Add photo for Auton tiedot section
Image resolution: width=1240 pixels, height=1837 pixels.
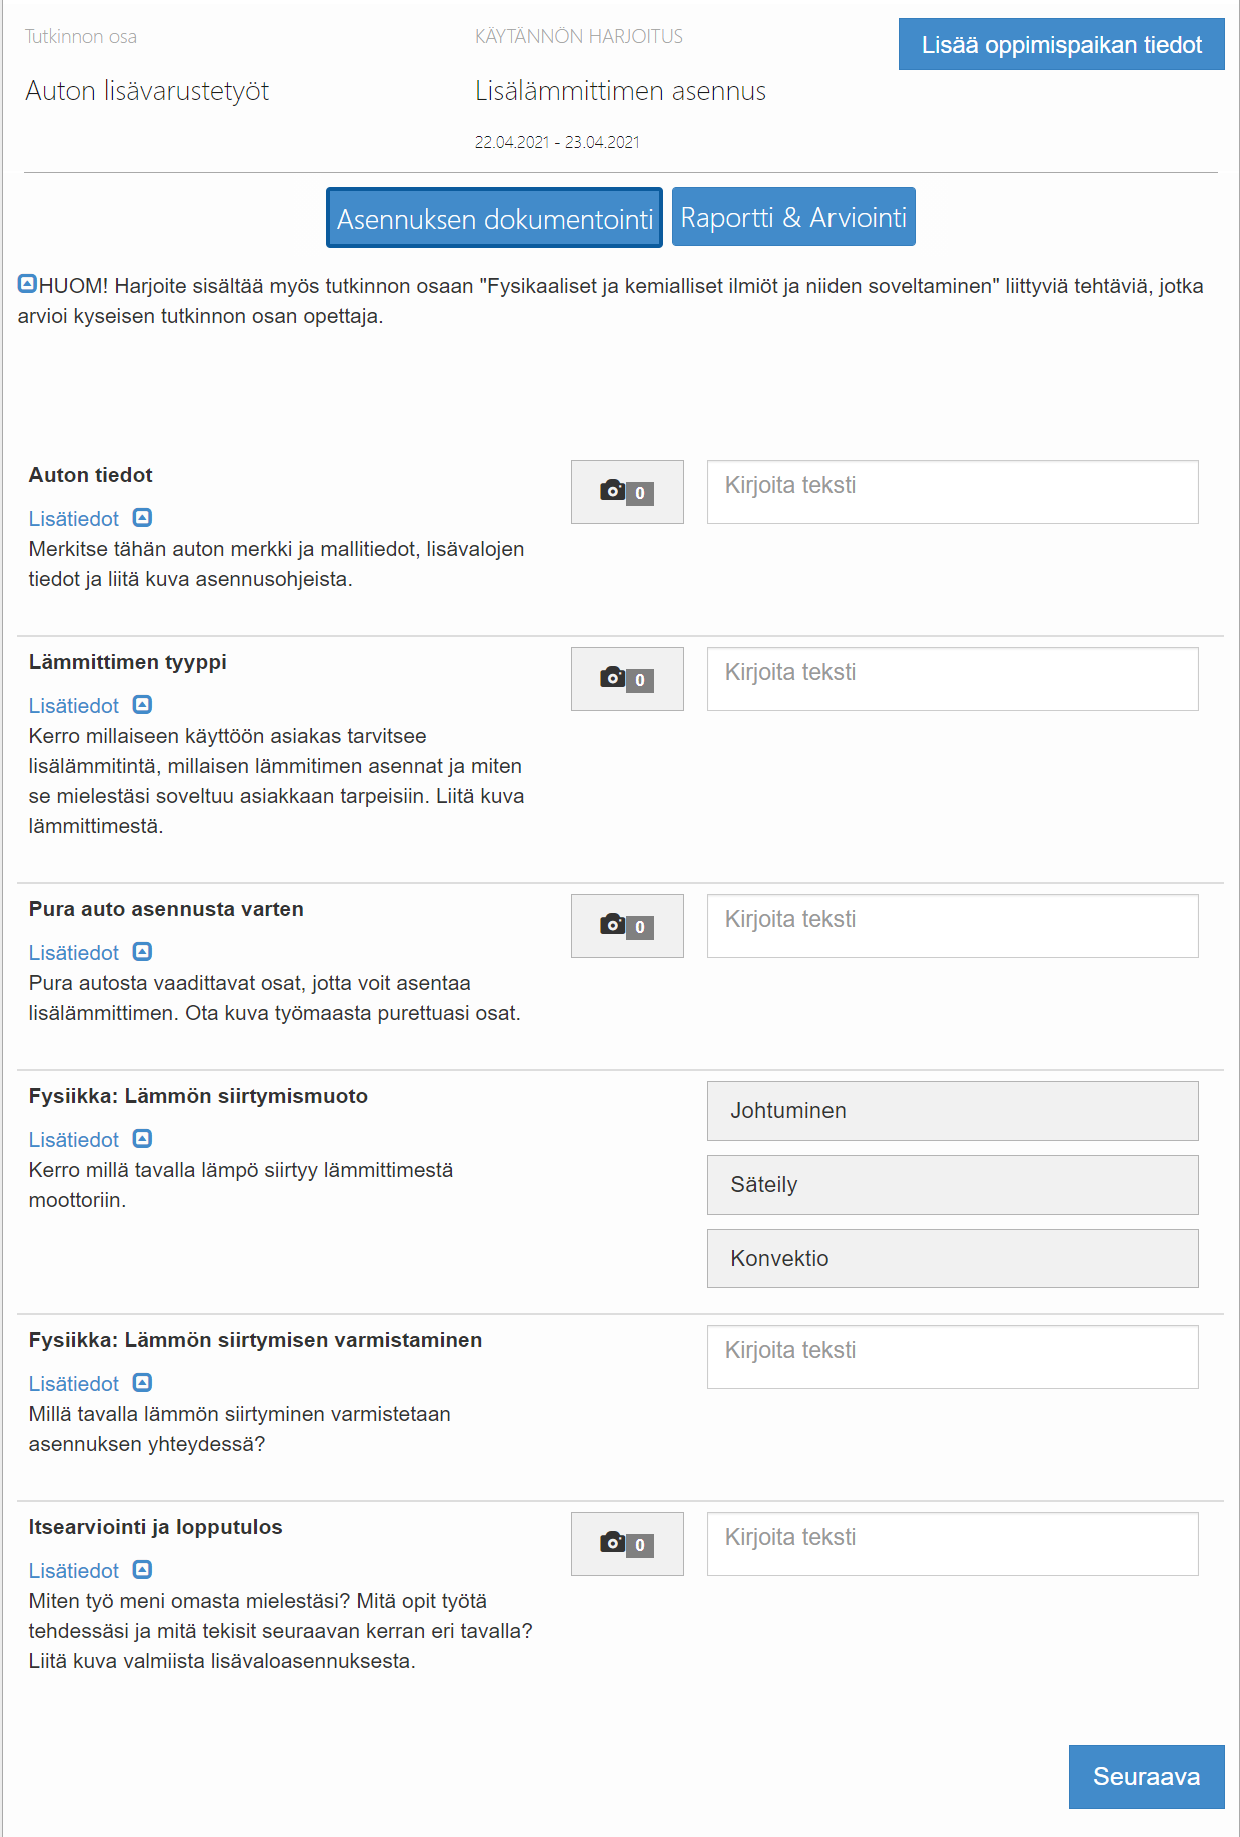coord(627,492)
